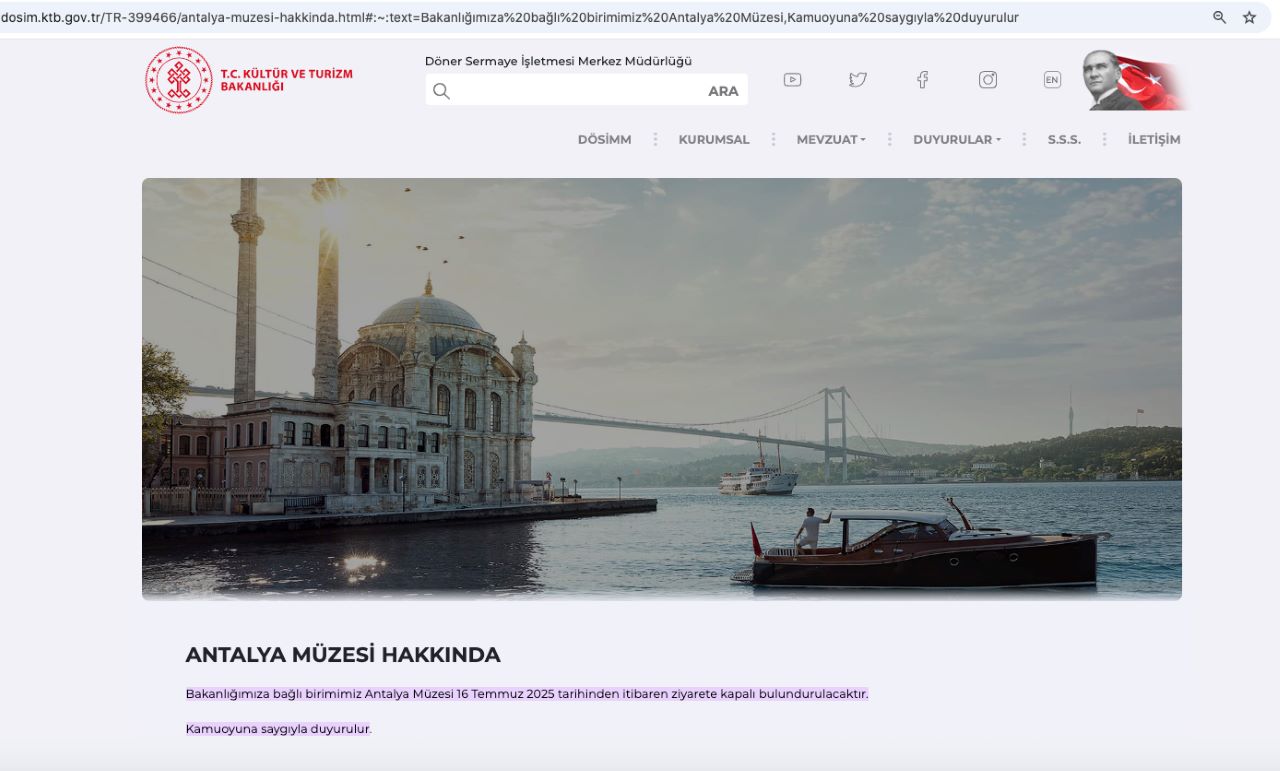This screenshot has width=1280, height=771.
Task: Click the magnifying glass search icon
Action: click(x=441, y=91)
